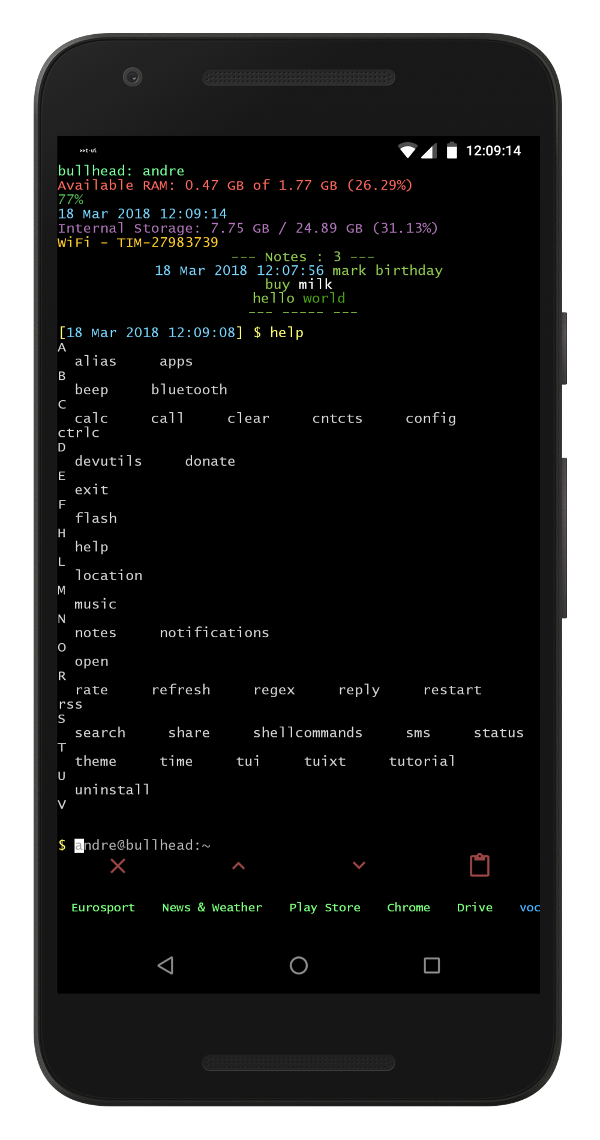Tap the up-arrow previous command icon
Viewport: 600px width, 1140px height.
tap(238, 865)
